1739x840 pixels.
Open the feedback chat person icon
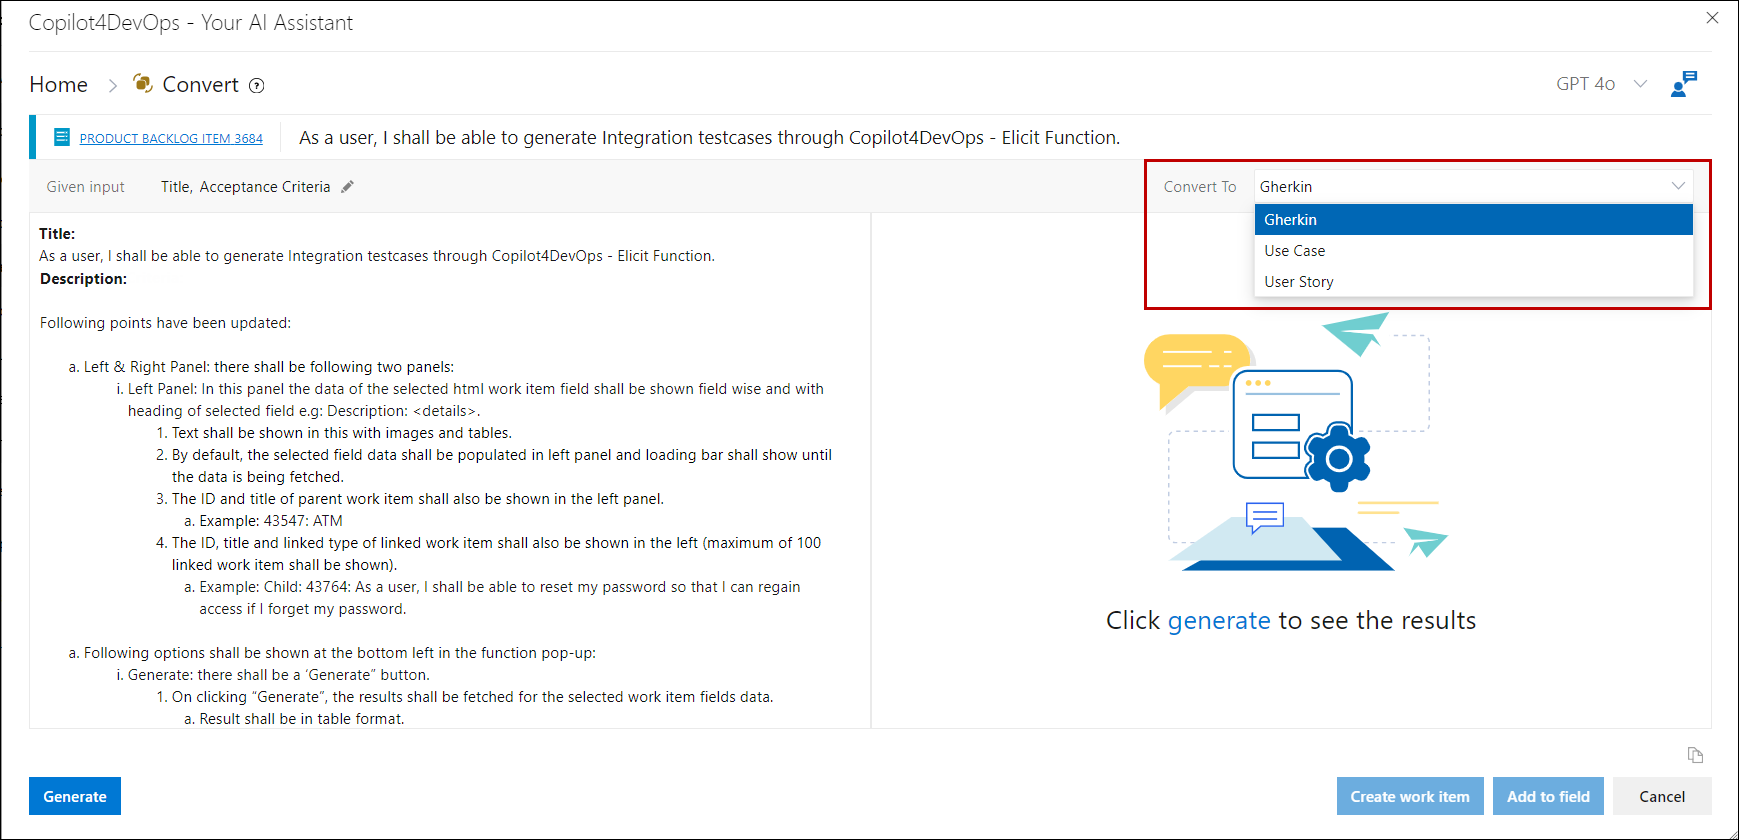1684,84
